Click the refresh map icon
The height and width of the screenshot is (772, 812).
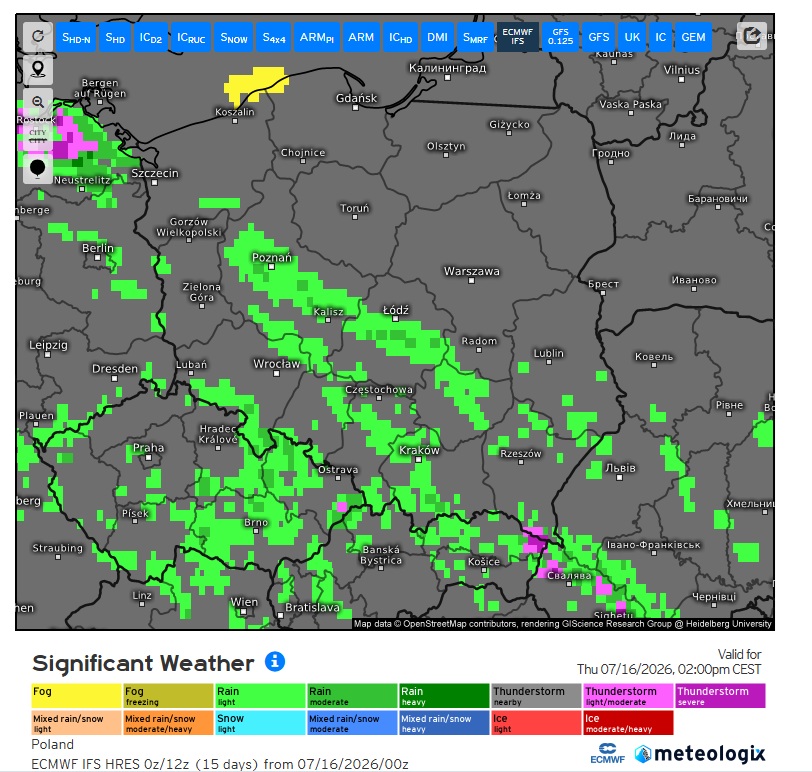point(38,37)
